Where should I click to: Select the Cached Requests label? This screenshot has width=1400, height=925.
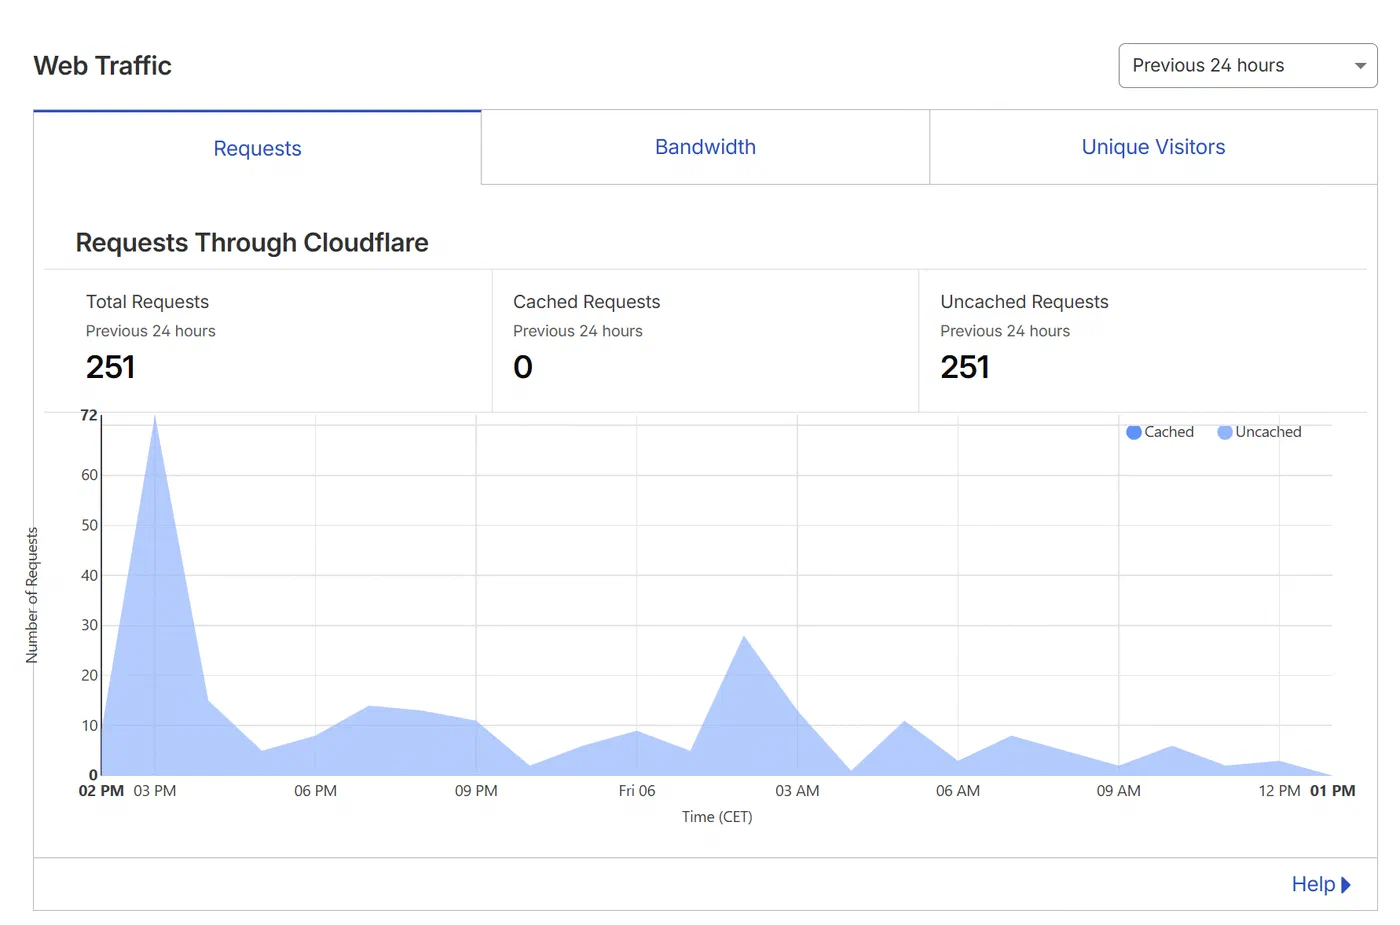point(587,302)
